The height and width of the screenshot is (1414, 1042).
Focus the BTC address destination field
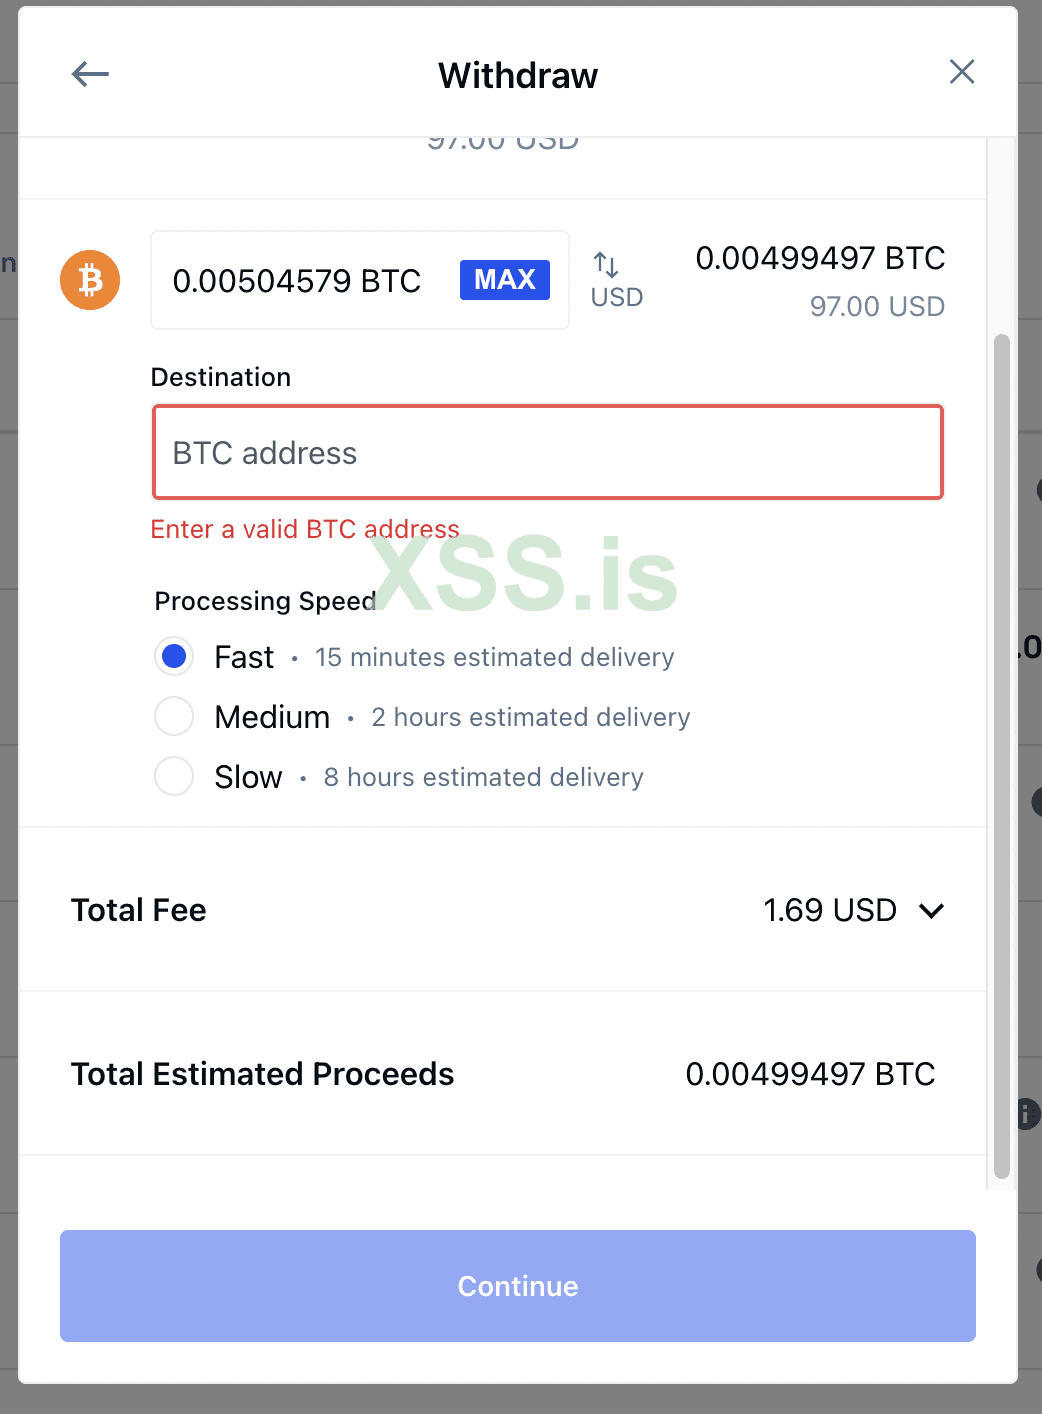point(547,453)
